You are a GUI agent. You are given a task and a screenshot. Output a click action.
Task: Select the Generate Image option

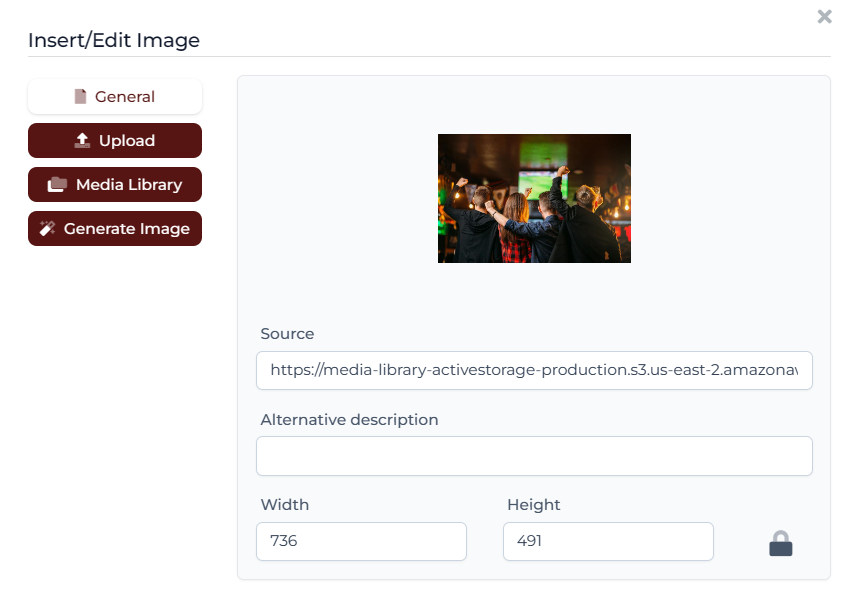[115, 229]
